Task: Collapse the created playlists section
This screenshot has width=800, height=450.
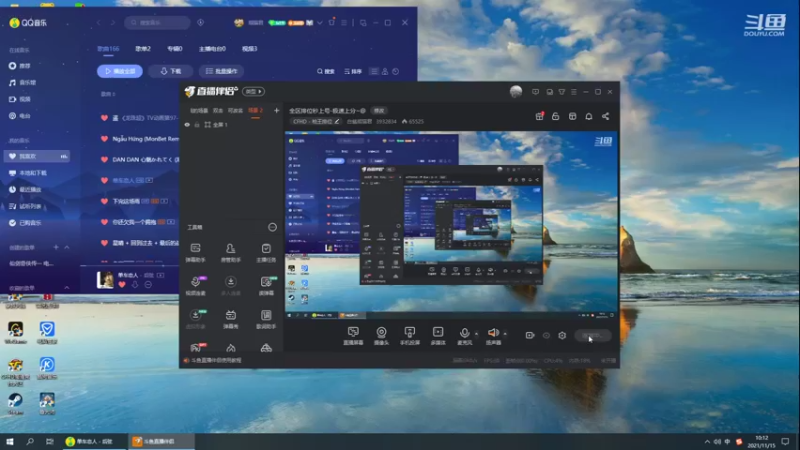Action: point(67,247)
